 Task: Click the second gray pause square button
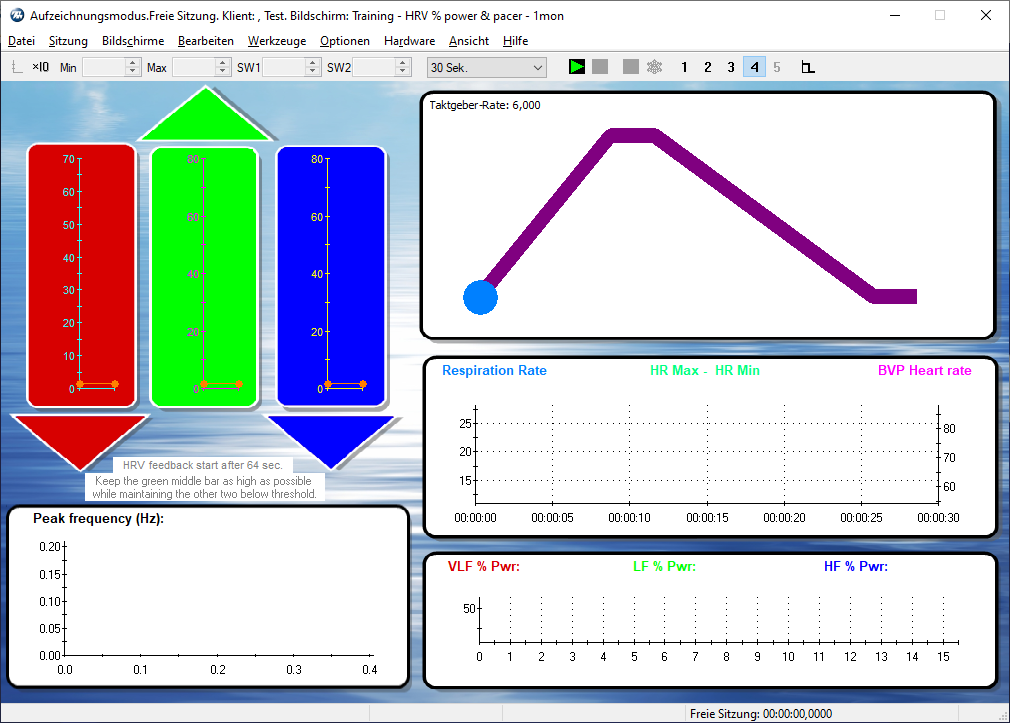(631, 67)
